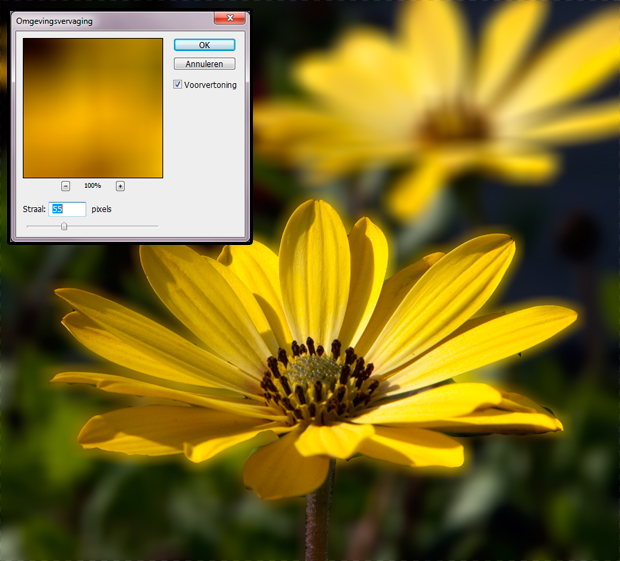
Task: Cancel the dialog with Annuleren button
Action: coord(204,64)
